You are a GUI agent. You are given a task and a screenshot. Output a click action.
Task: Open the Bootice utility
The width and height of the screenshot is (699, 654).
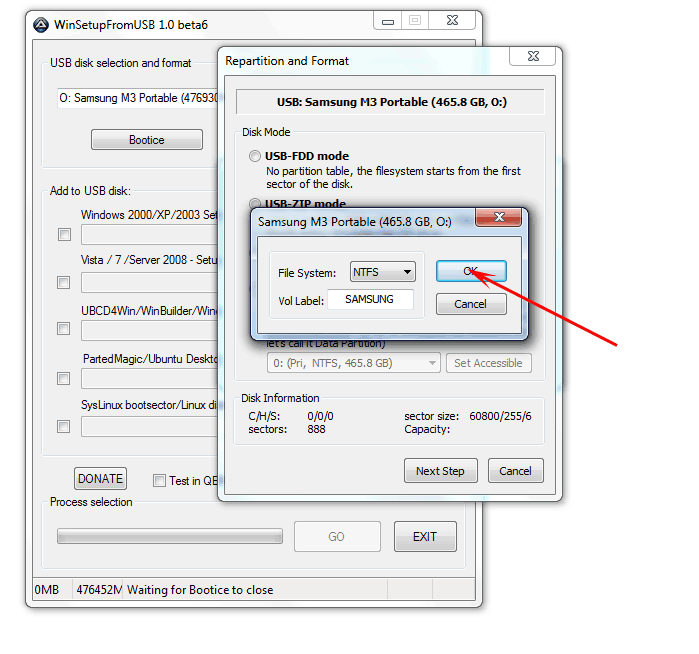[147, 140]
